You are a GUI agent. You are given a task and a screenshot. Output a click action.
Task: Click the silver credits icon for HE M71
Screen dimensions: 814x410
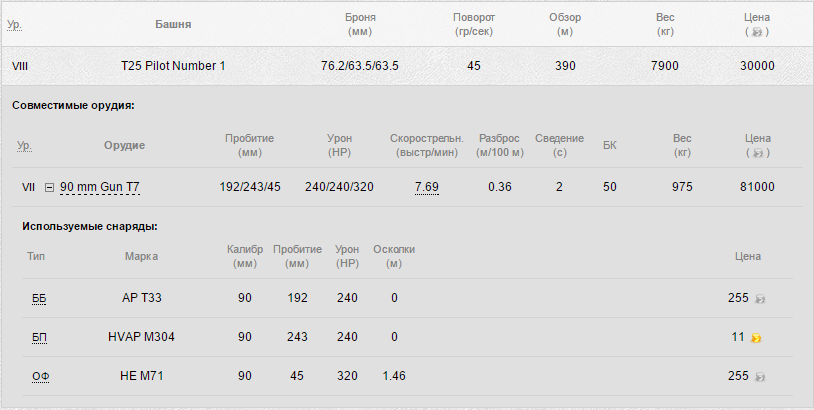point(759,377)
